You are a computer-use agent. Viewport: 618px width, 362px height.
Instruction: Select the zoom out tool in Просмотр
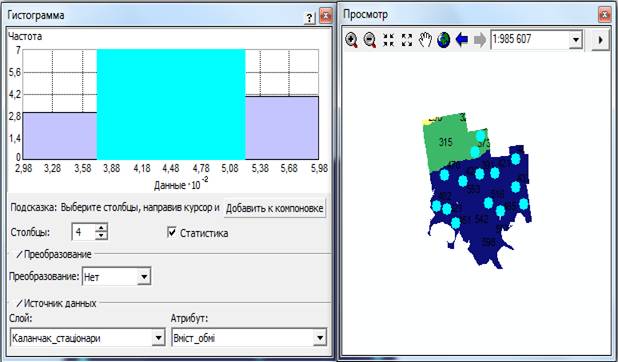pos(370,40)
